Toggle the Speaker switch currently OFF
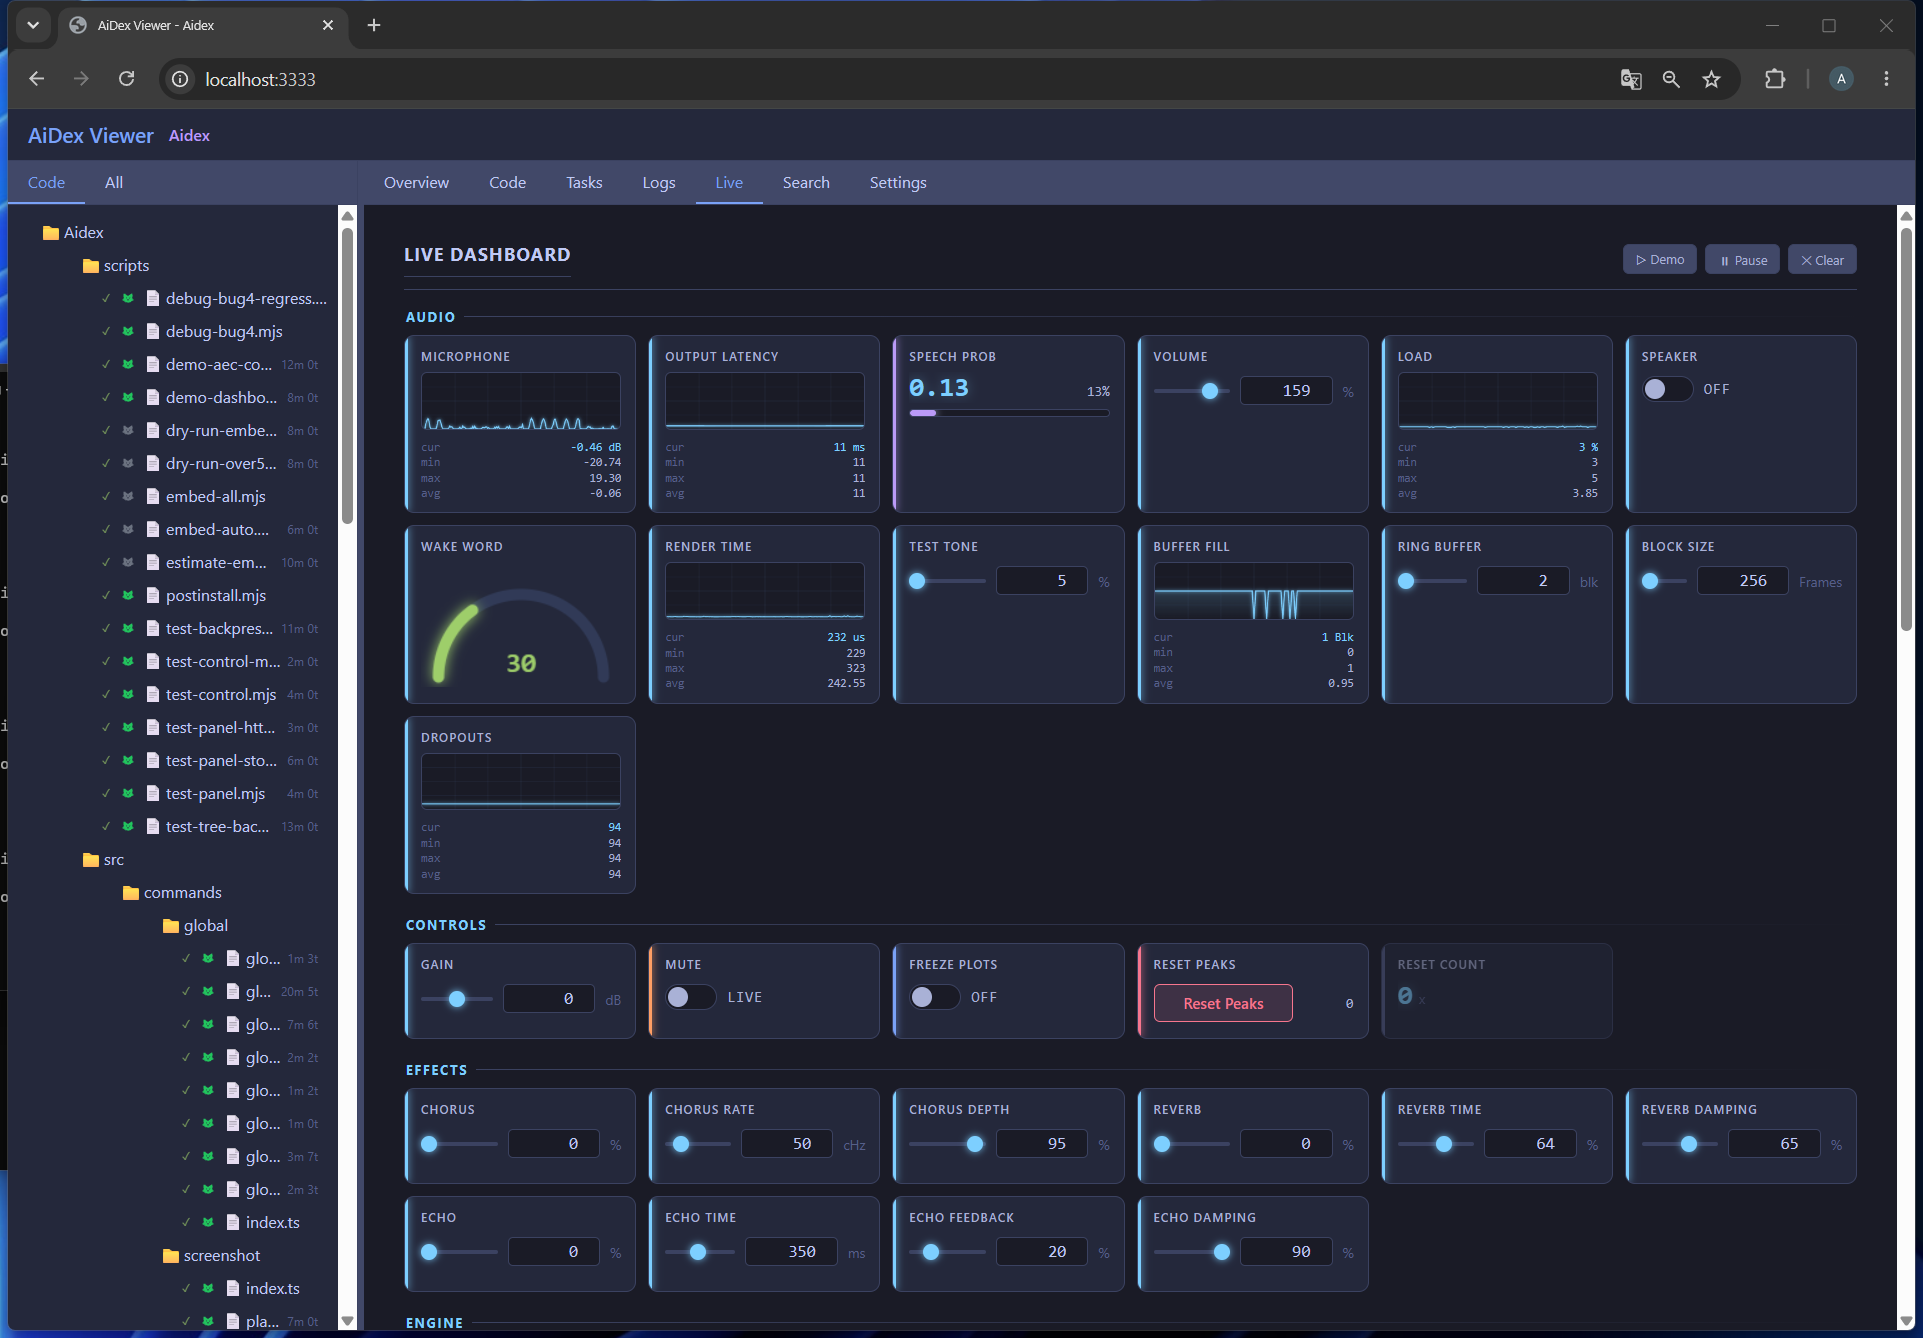The image size is (1923, 1338). (1667, 389)
